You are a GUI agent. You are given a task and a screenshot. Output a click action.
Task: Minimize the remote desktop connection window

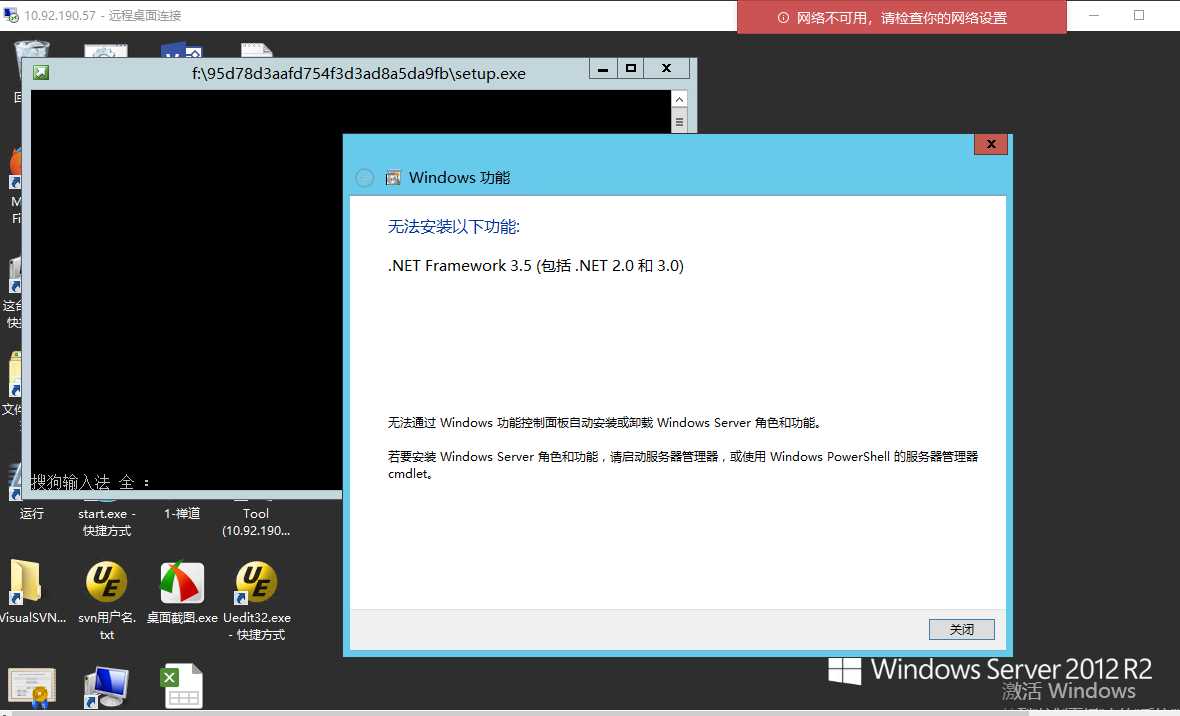(x=1094, y=15)
